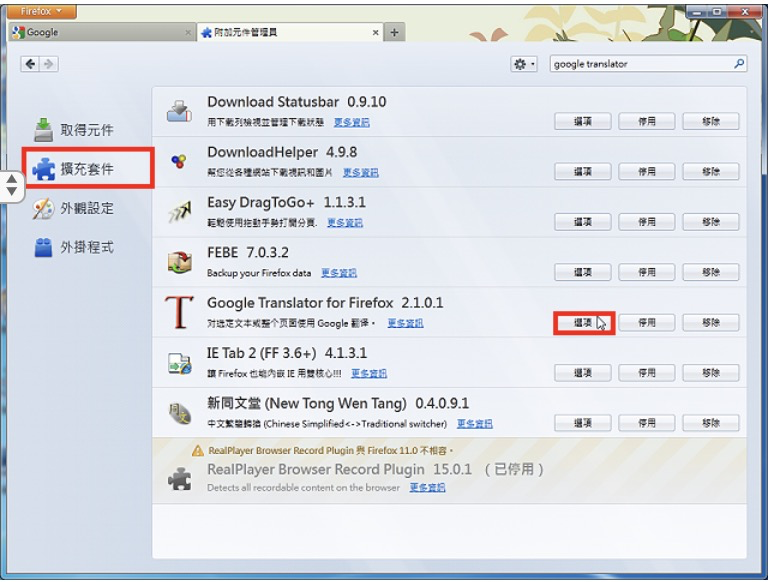This screenshot has width=768, height=582.
Task: Open 更多資訊 link for FEBE
Action: click(339, 273)
